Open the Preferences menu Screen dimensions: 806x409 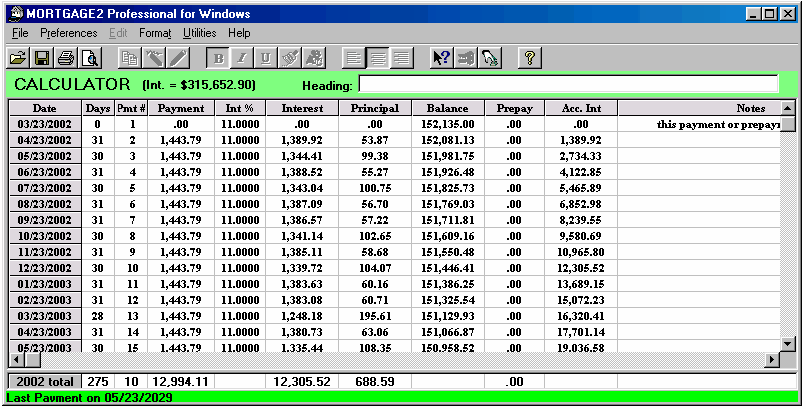(68, 33)
